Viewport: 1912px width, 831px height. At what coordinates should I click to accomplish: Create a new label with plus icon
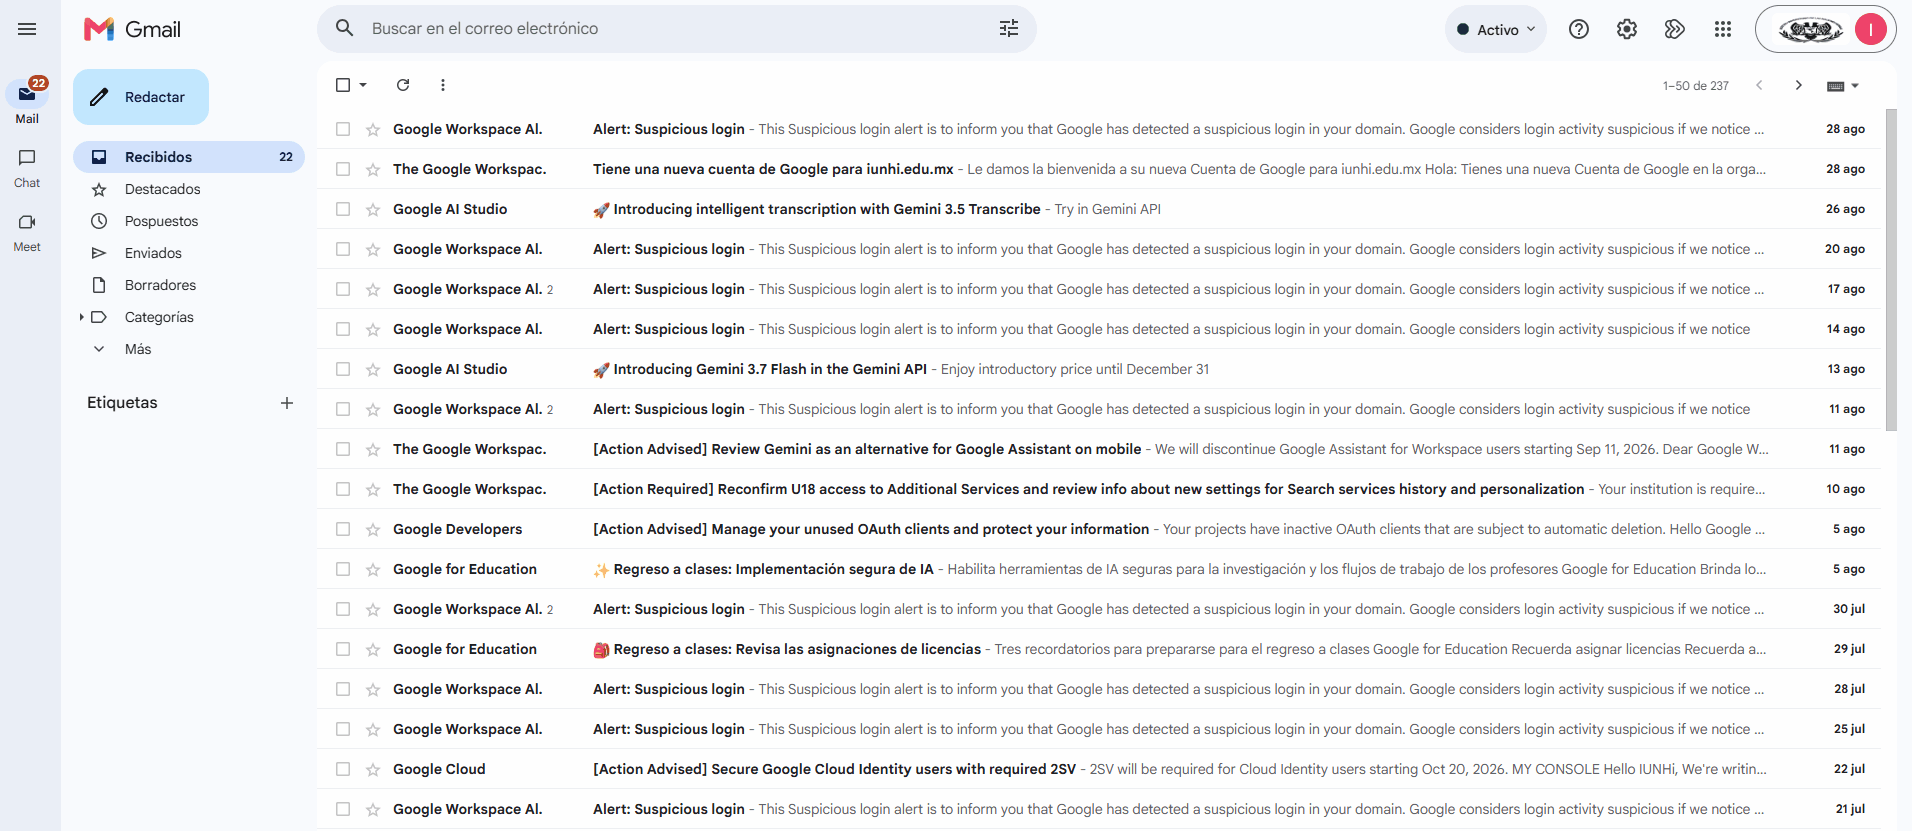point(287,403)
